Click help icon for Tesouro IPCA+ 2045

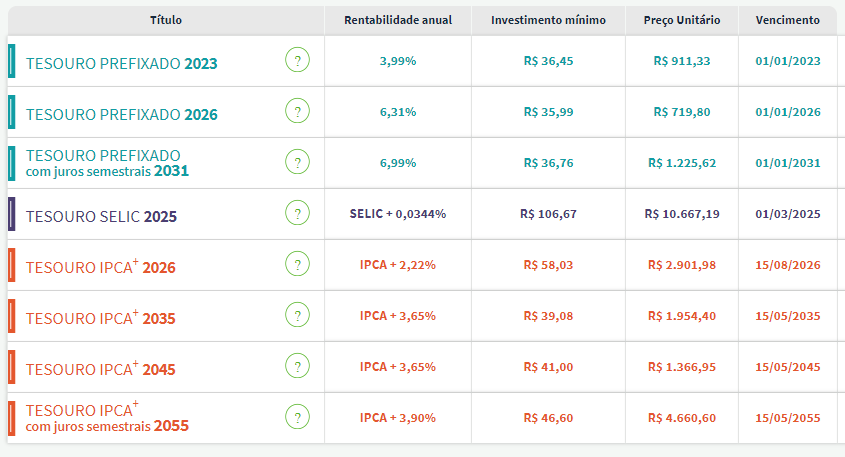tap(297, 367)
